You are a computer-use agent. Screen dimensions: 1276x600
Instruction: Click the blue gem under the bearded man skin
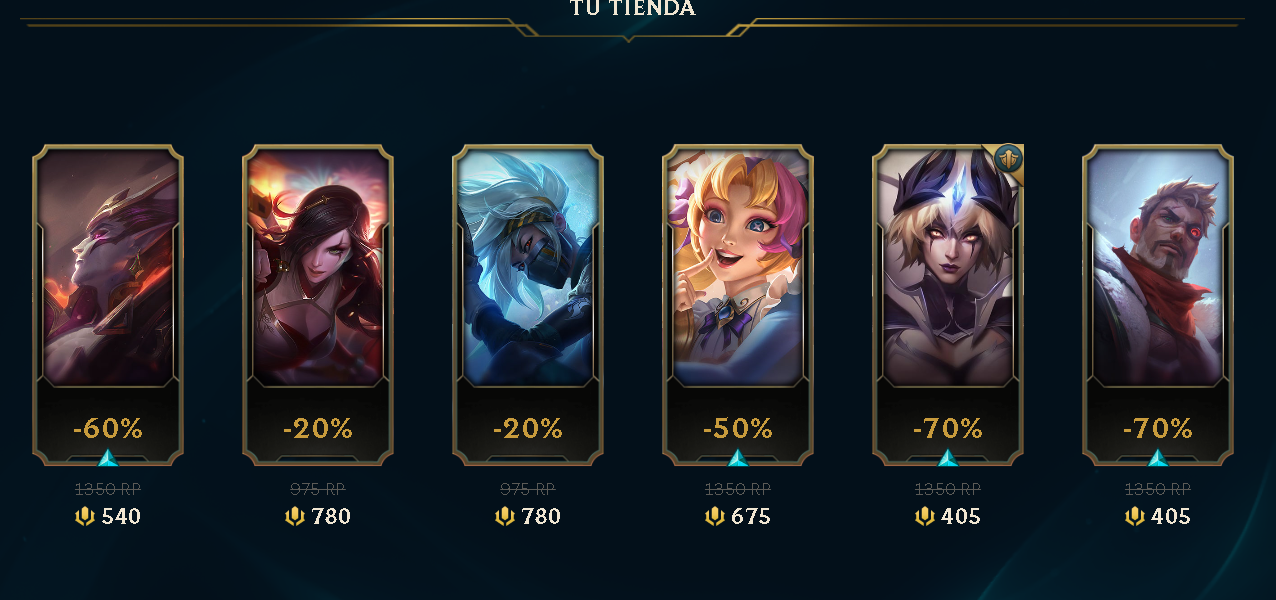(1158, 459)
